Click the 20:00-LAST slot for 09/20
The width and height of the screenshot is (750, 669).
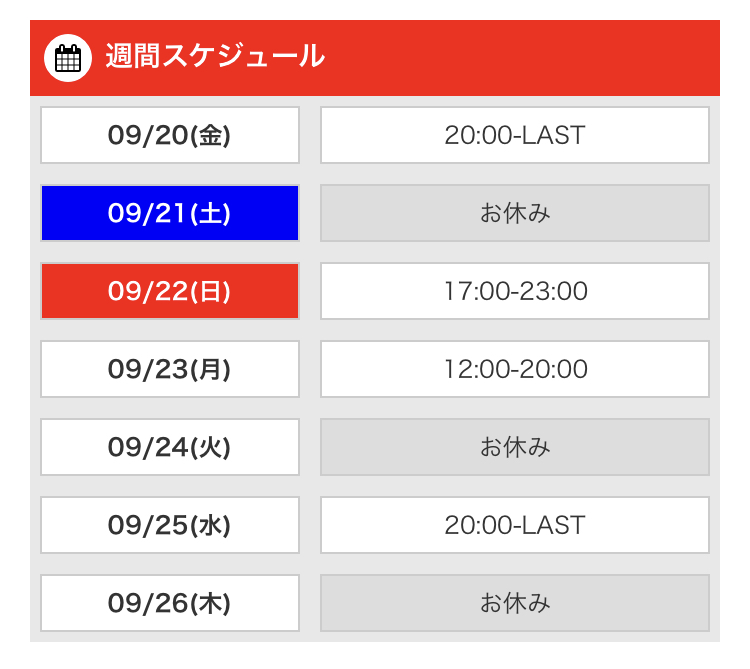[515, 135]
